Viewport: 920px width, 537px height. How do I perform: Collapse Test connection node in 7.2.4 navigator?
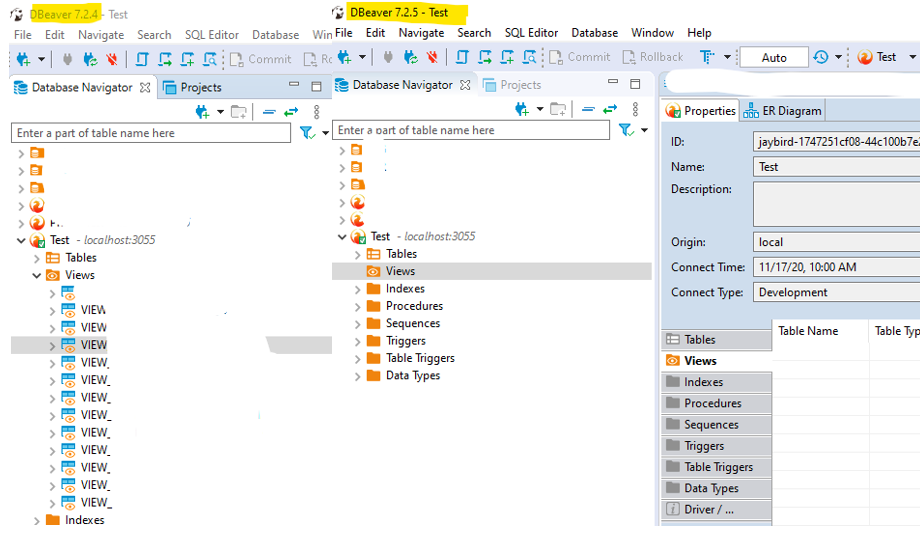pyautogui.click(x=21, y=241)
